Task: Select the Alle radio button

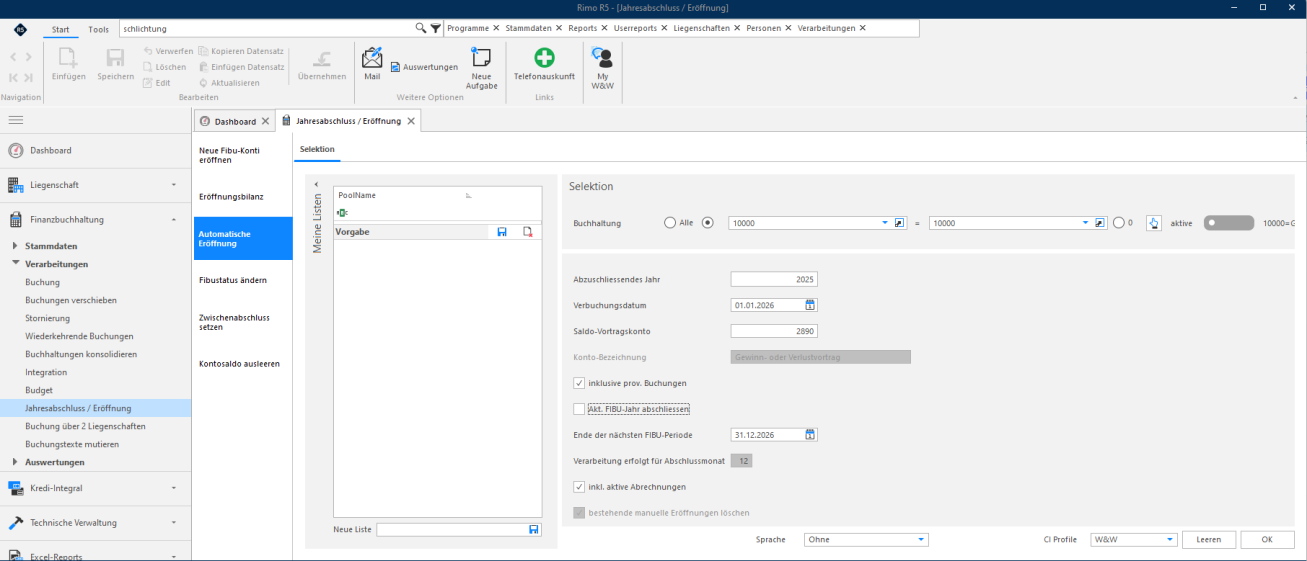Action: click(670, 223)
